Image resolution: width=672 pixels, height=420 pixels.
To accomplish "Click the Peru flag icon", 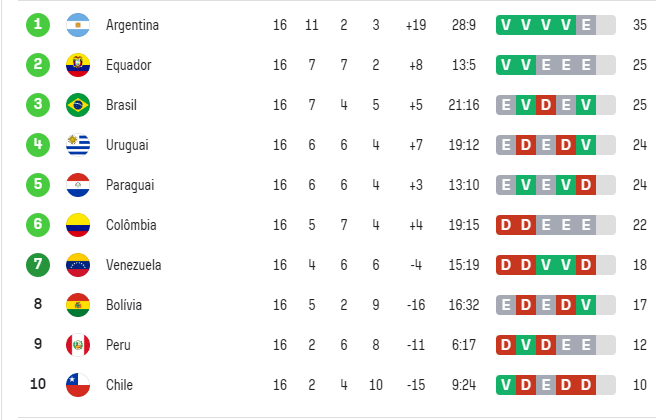I will [x=78, y=345].
